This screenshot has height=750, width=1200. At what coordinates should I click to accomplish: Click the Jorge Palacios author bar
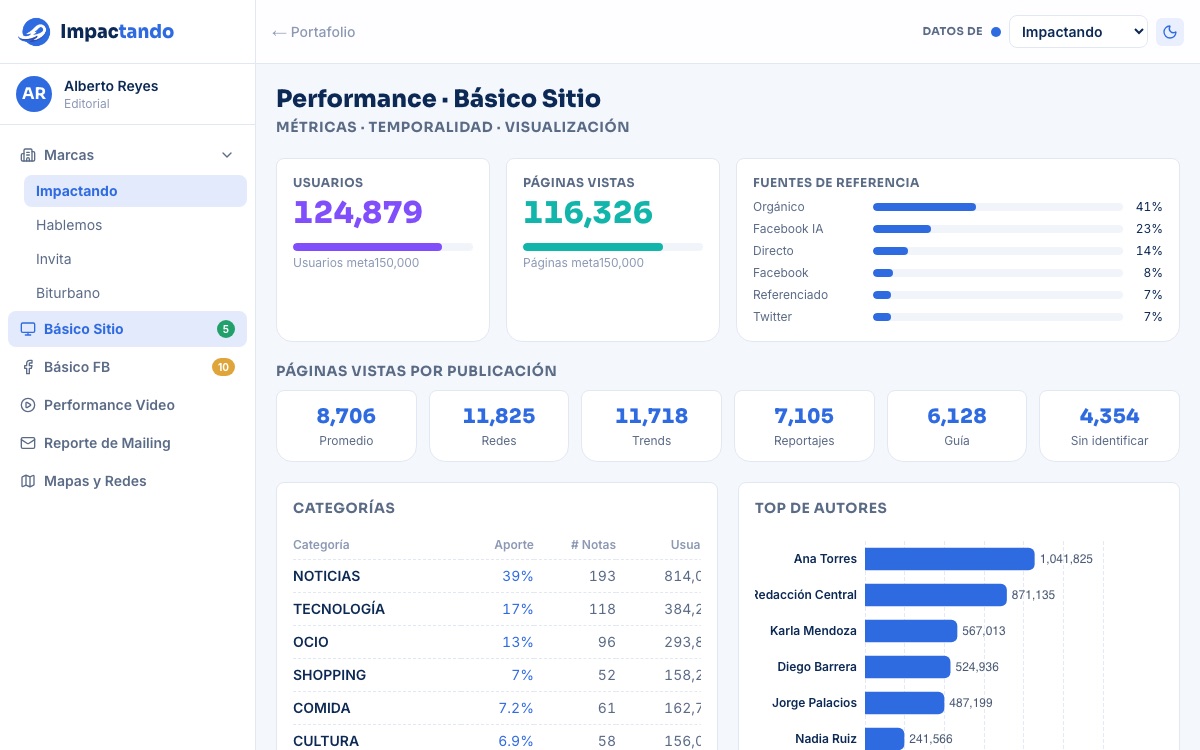click(x=905, y=703)
